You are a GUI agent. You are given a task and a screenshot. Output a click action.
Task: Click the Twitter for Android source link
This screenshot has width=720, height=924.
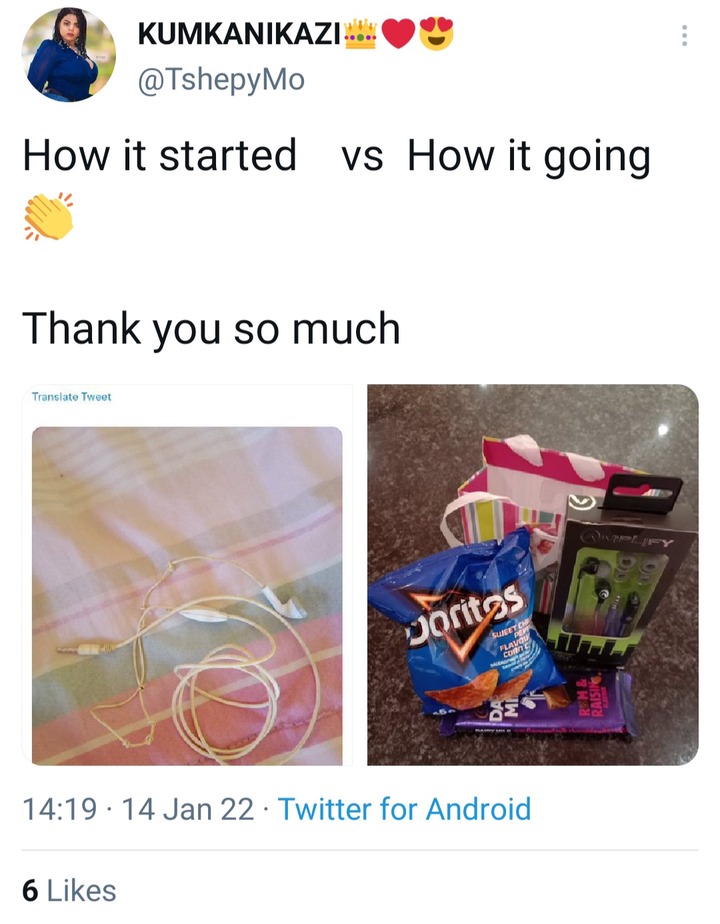pos(404,808)
